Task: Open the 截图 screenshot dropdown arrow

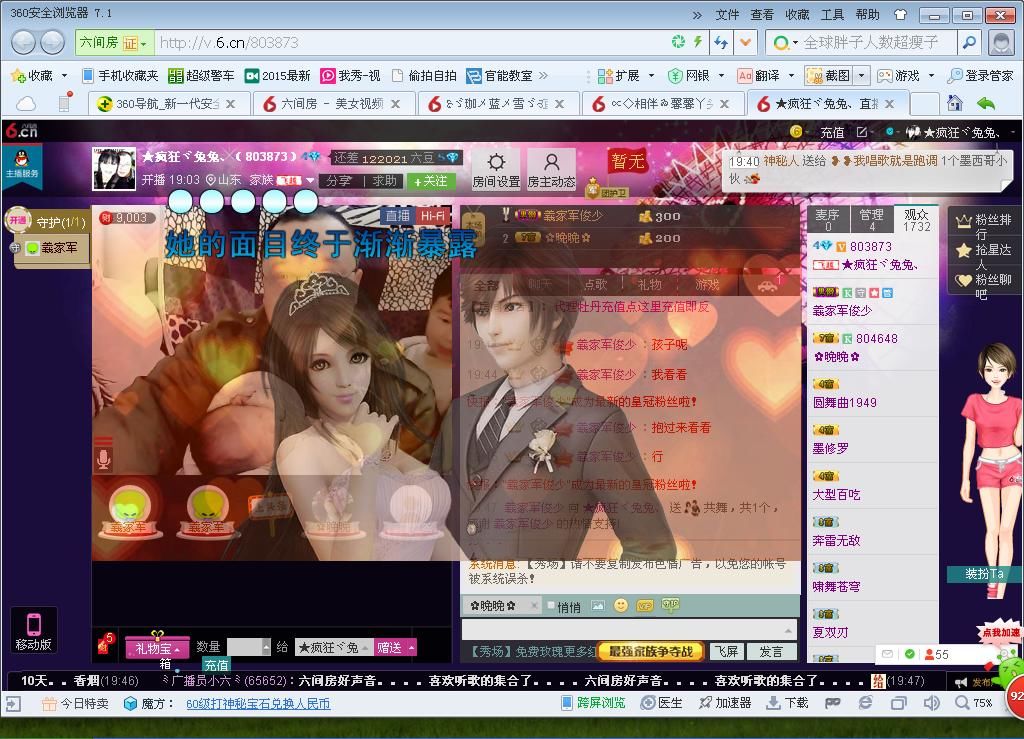Action: [862, 76]
